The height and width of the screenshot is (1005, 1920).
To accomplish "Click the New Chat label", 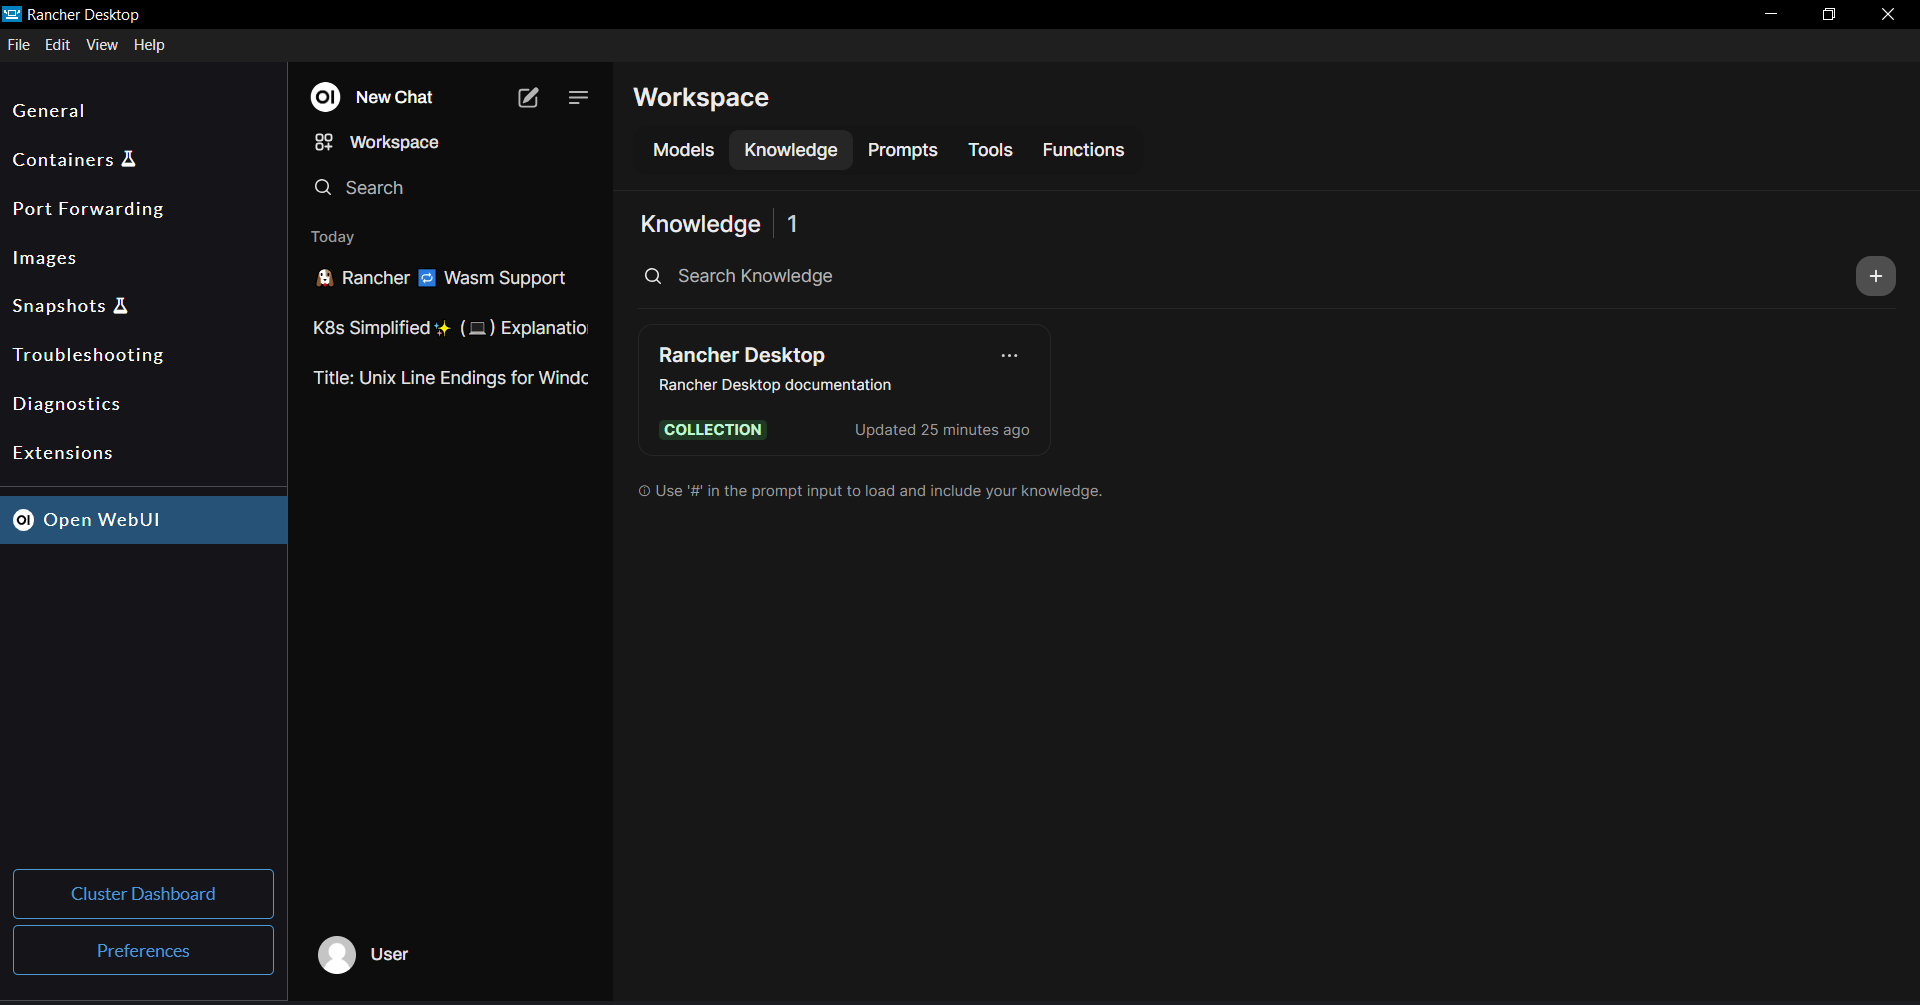I will 394,97.
